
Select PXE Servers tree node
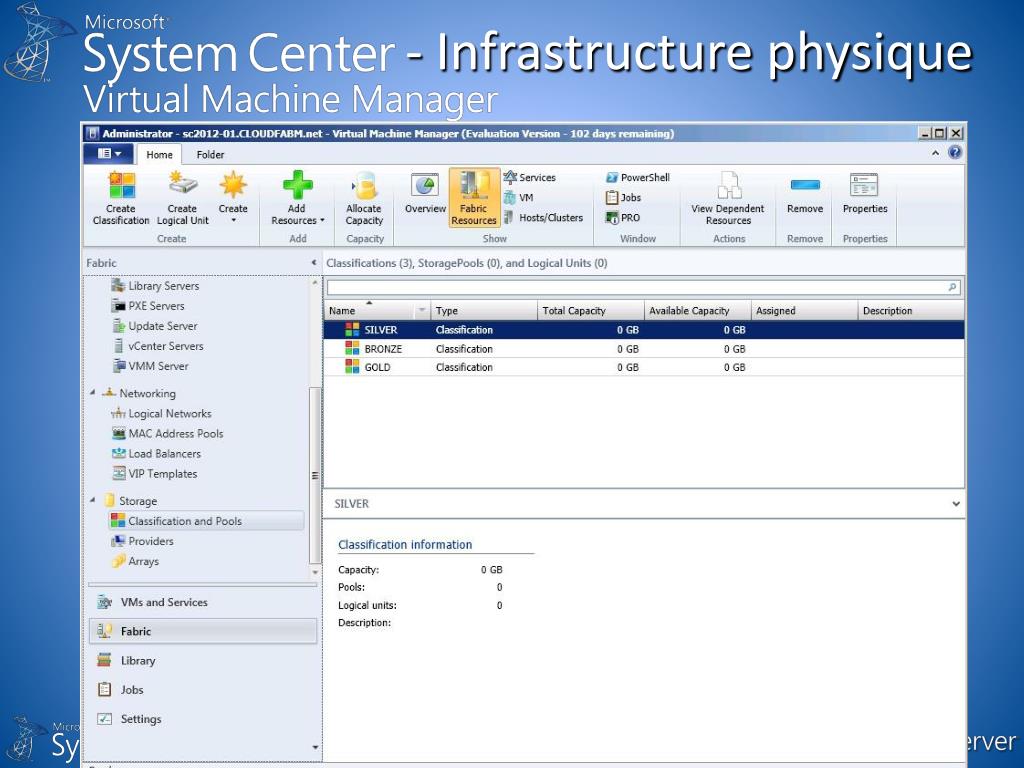click(x=148, y=306)
